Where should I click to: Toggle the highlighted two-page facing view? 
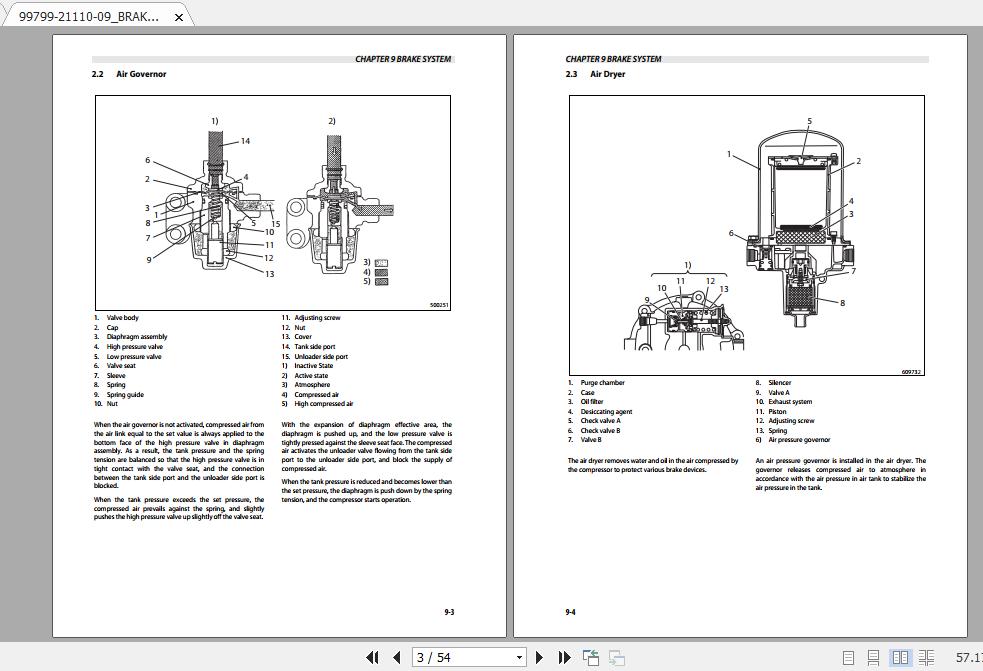coord(899,657)
